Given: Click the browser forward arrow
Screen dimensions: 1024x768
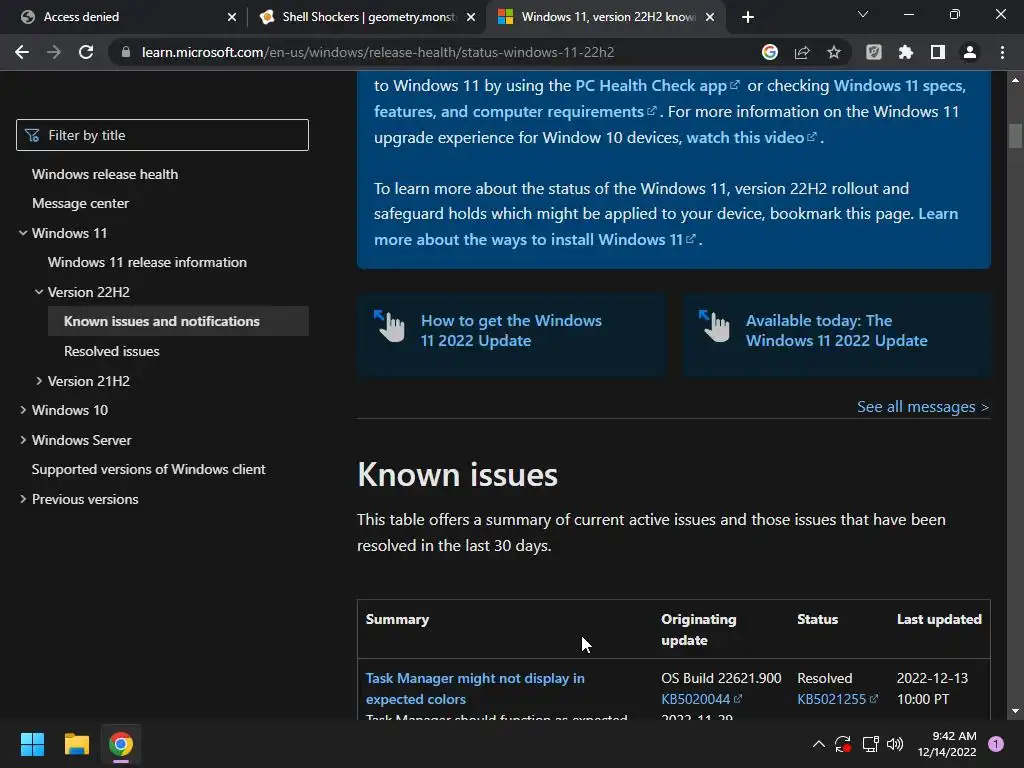Looking at the screenshot, I should tap(54, 52).
